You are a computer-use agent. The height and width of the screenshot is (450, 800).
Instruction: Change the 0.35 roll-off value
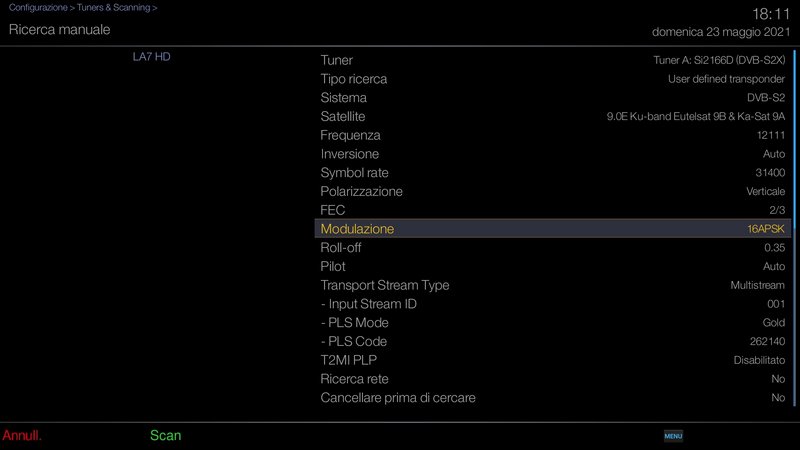point(774,247)
